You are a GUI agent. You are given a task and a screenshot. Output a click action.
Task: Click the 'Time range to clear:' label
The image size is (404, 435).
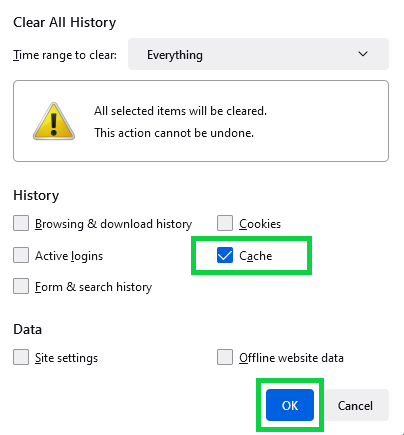coord(65,55)
